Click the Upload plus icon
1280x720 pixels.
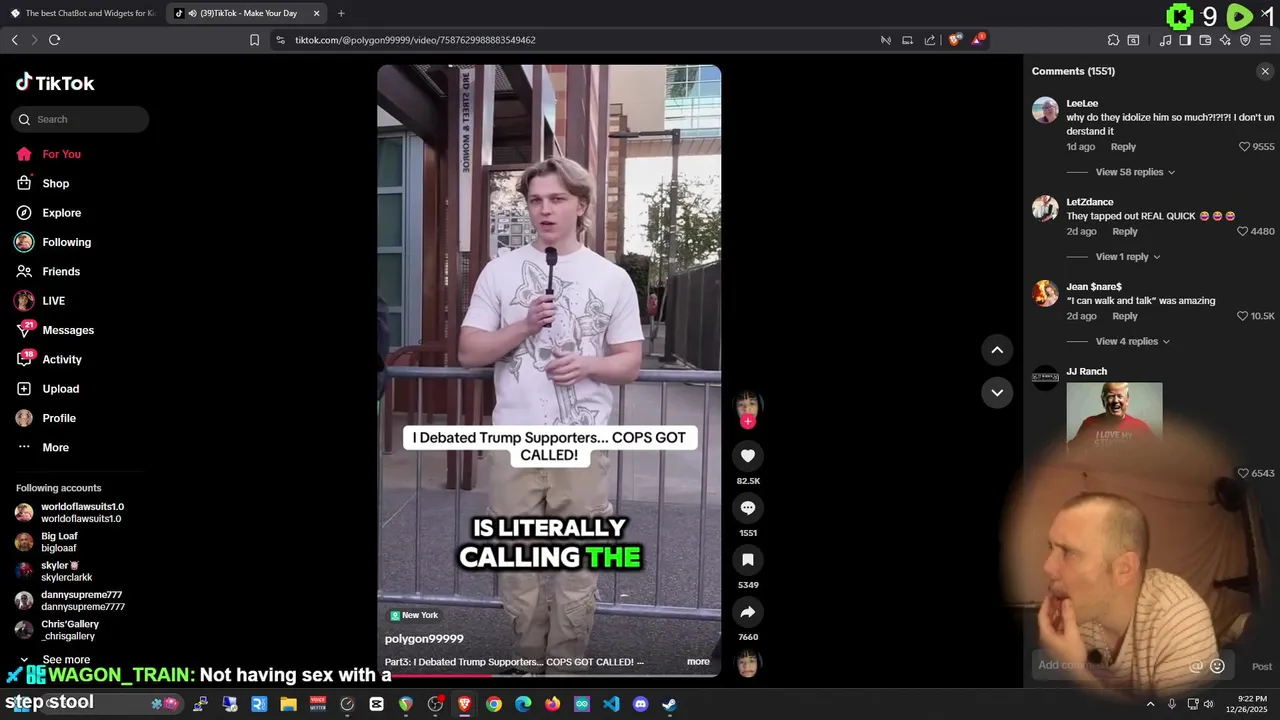(24, 389)
